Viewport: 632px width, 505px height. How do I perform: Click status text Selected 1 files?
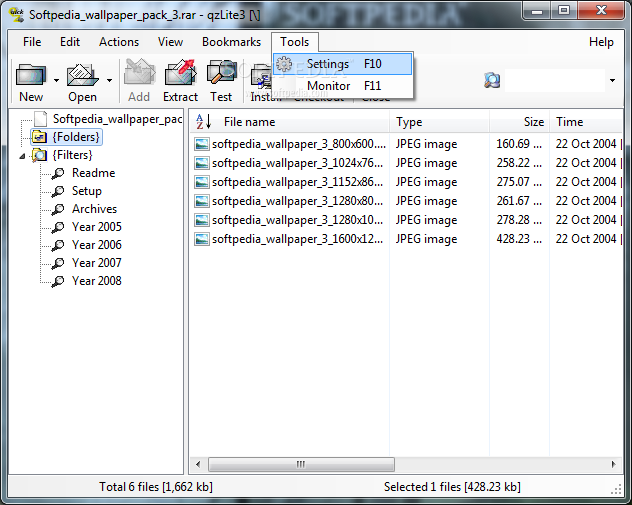pos(452,487)
